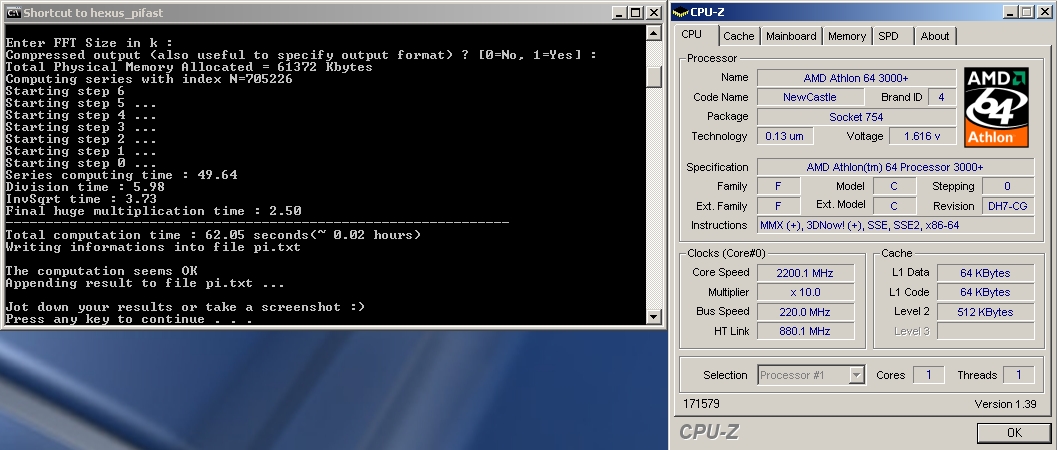Screen dimensions: 1057x450
Task: Close the CPU-Z window
Action: pyautogui.click(x=1044, y=12)
